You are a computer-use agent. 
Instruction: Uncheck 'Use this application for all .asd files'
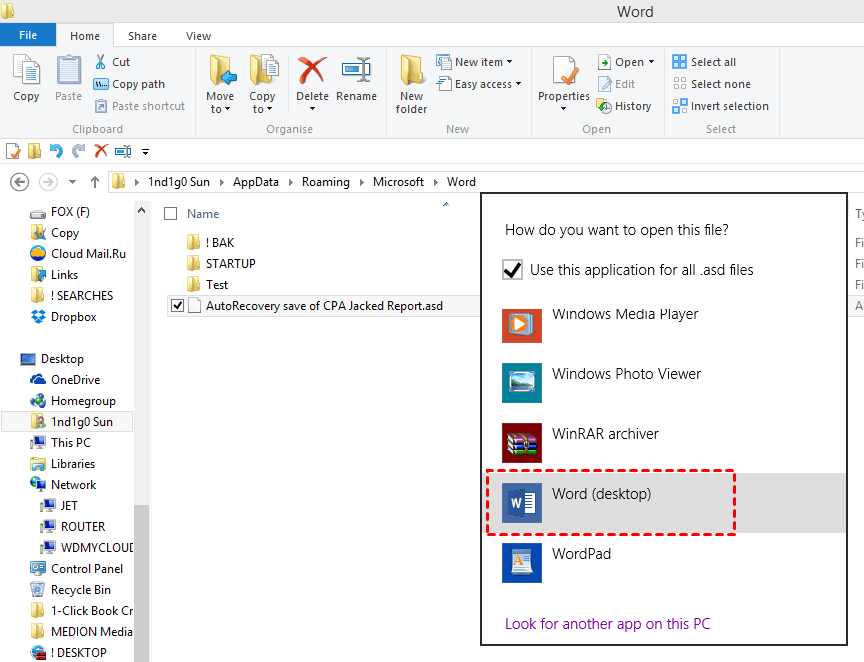click(513, 270)
